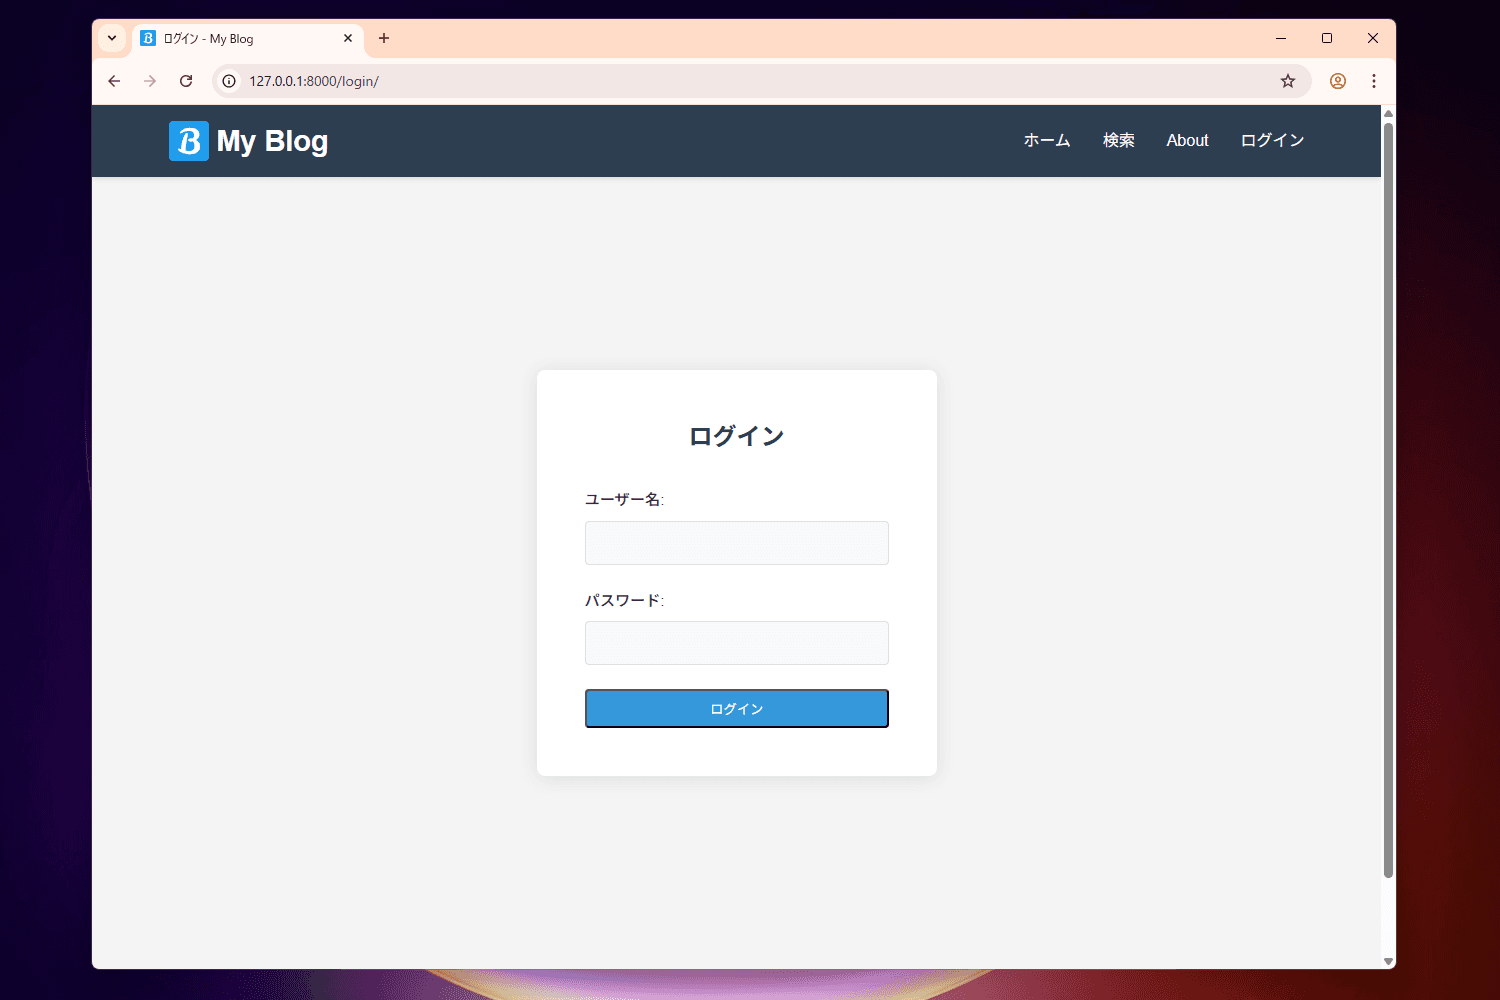Viewport: 1500px width, 1000px height.
Task: Click the My Blog logo icon
Action: click(188, 141)
